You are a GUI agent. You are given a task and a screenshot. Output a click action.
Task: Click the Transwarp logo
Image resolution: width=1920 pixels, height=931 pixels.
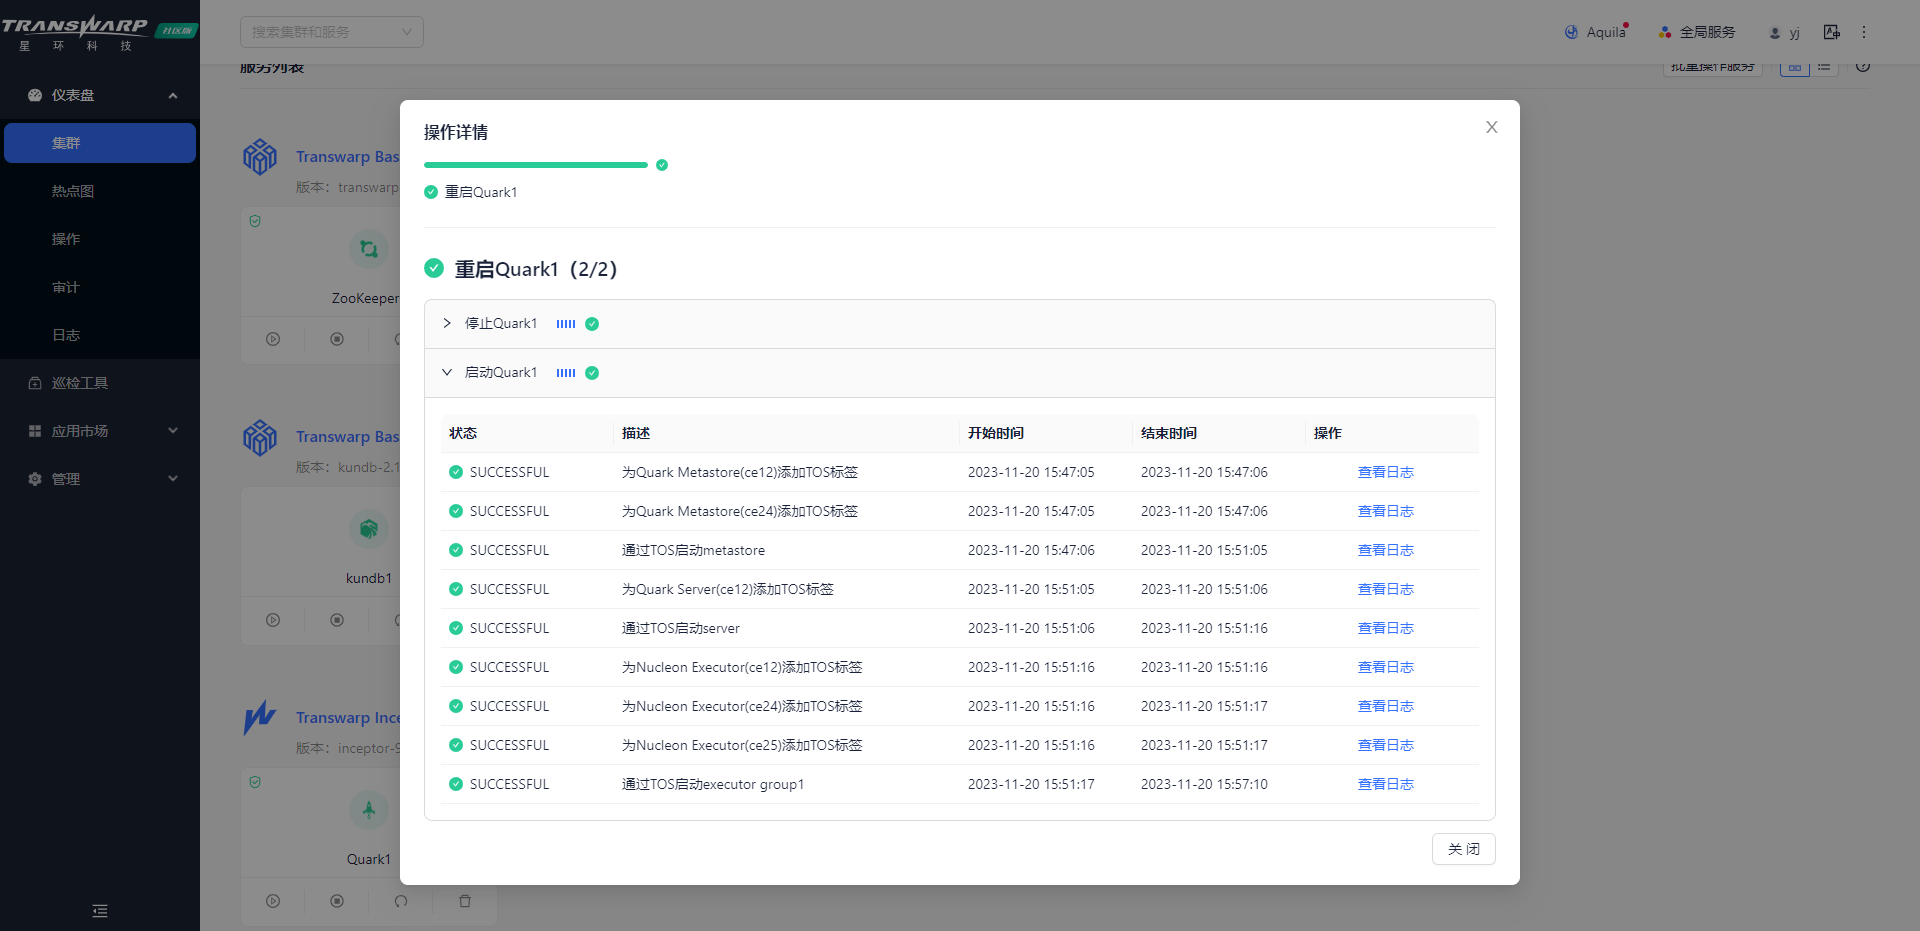[x=98, y=32]
